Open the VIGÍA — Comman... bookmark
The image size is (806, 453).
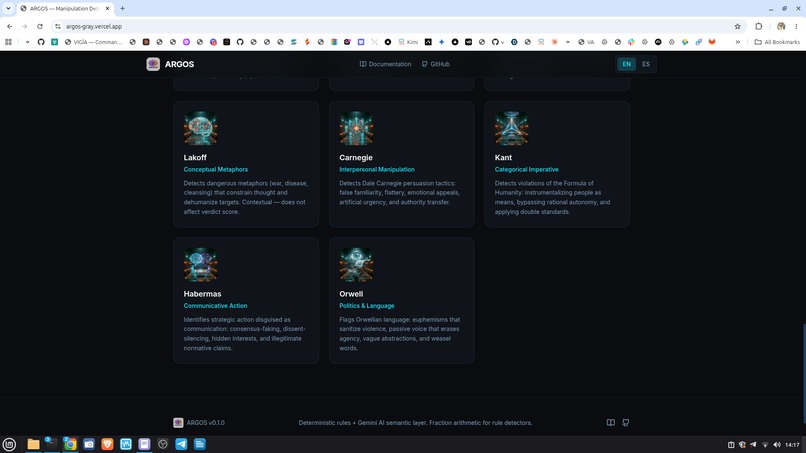(x=94, y=42)
